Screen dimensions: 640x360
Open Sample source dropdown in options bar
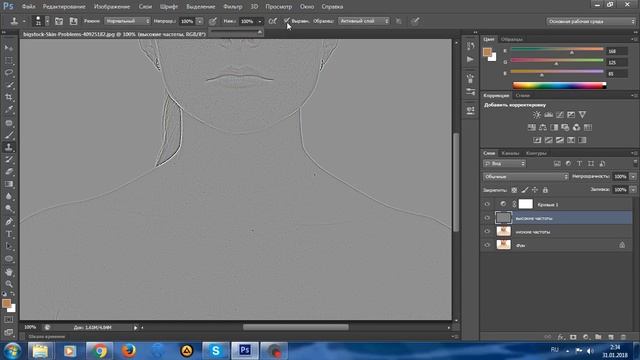363,21
